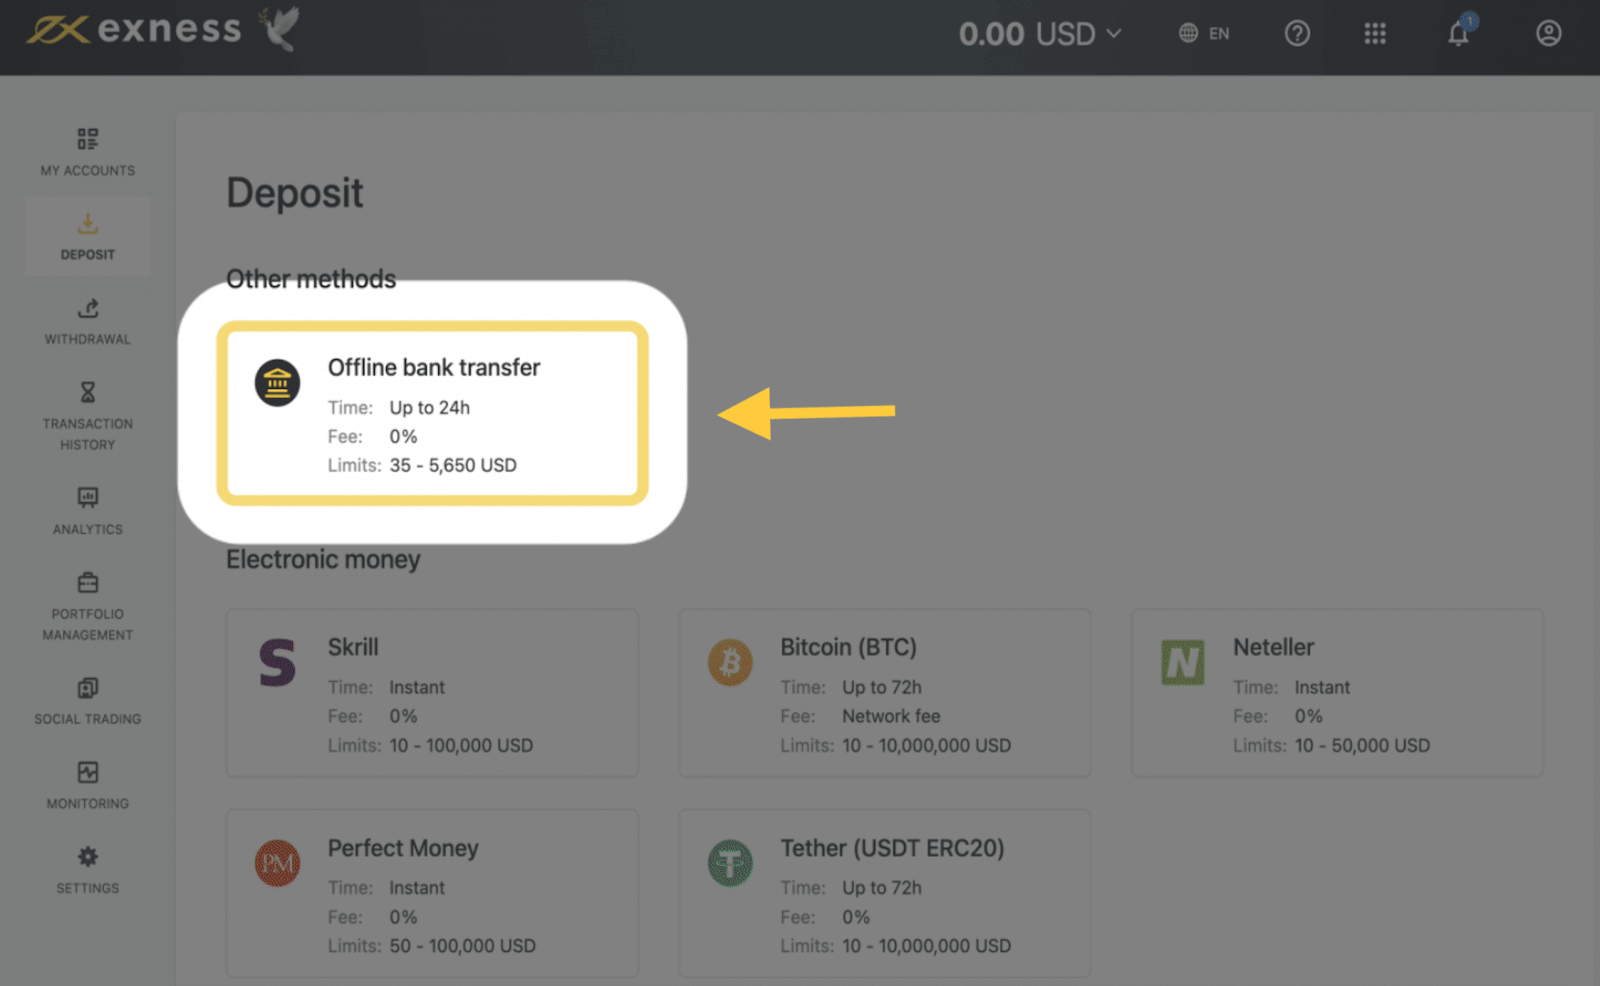Click the Social Trading copy icon

click(88, 687)
